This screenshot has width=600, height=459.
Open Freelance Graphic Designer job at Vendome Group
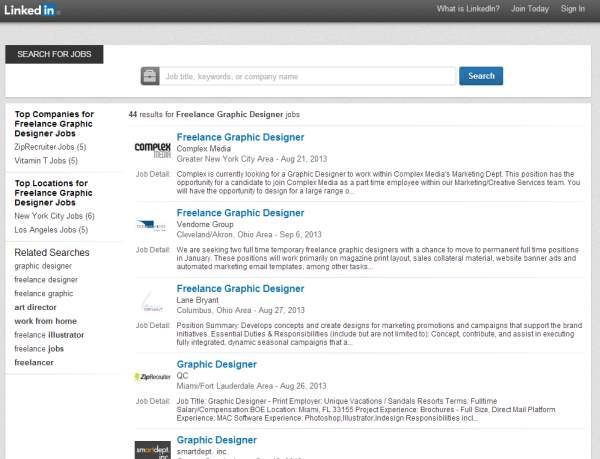240,213
